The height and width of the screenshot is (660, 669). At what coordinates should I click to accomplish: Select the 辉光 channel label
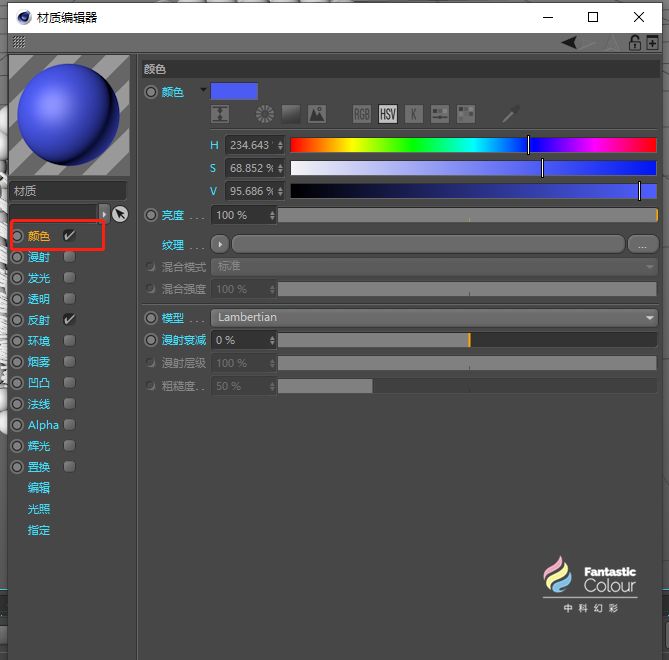point(39,446)
